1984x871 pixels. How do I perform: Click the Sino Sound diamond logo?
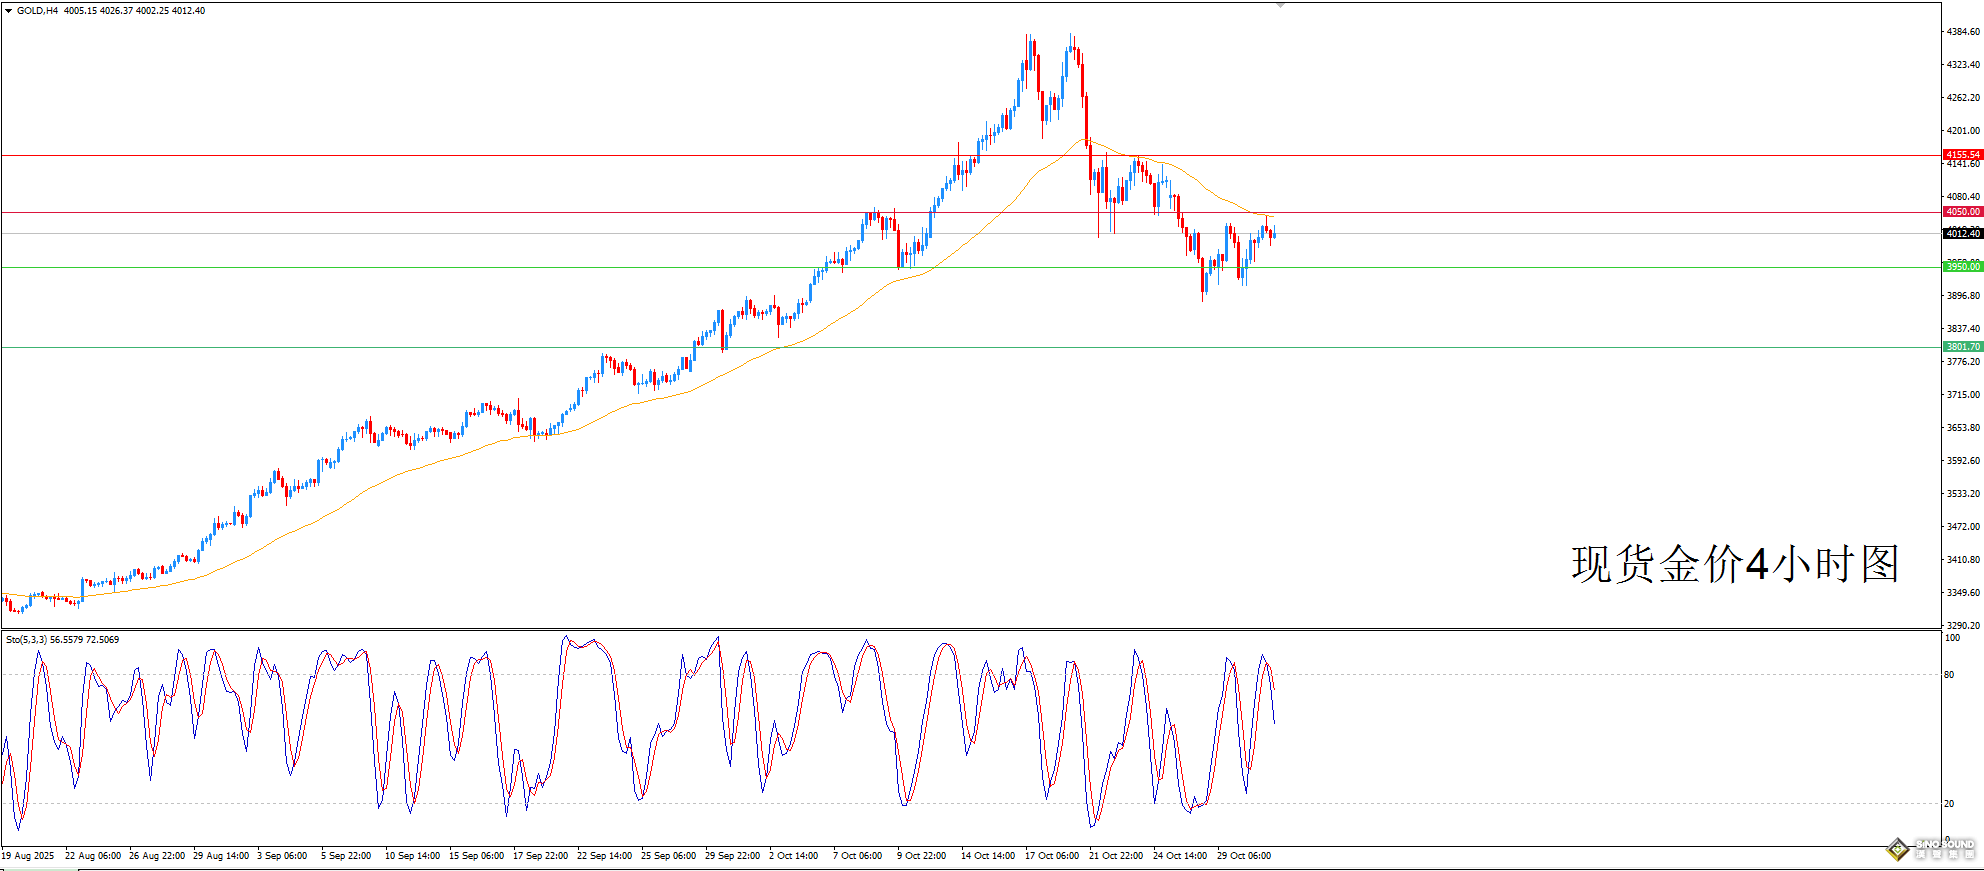tap(1897, 849)
